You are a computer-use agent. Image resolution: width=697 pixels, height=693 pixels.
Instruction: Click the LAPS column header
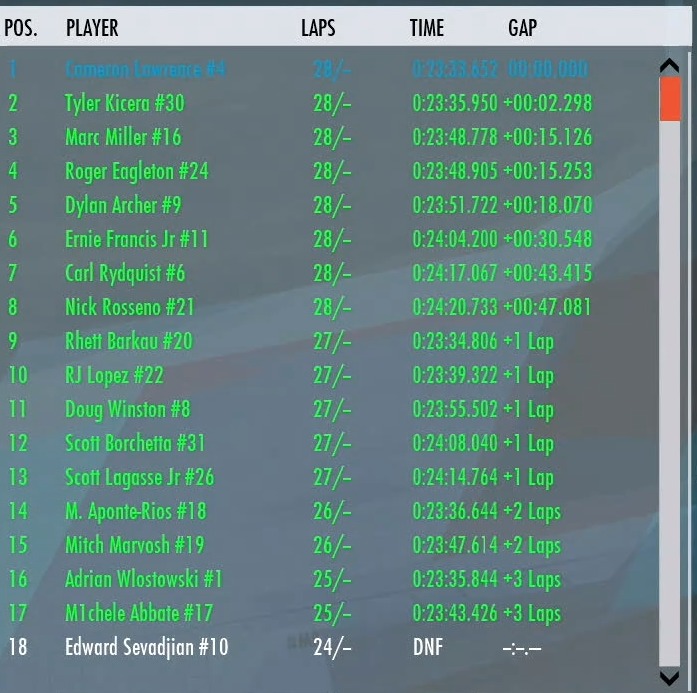pos(318,28)
